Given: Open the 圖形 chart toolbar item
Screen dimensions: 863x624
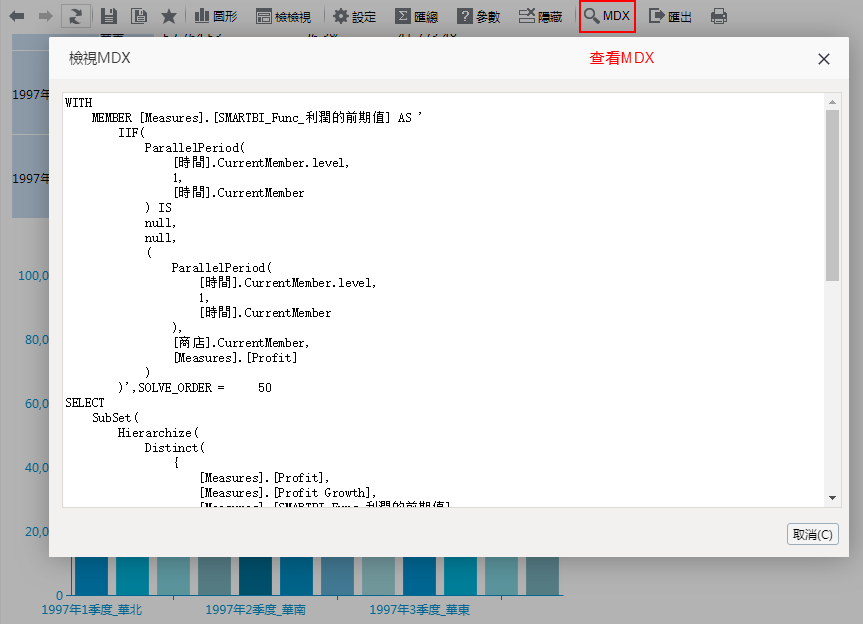Looking at the screenshot, I should coord(215,16).
